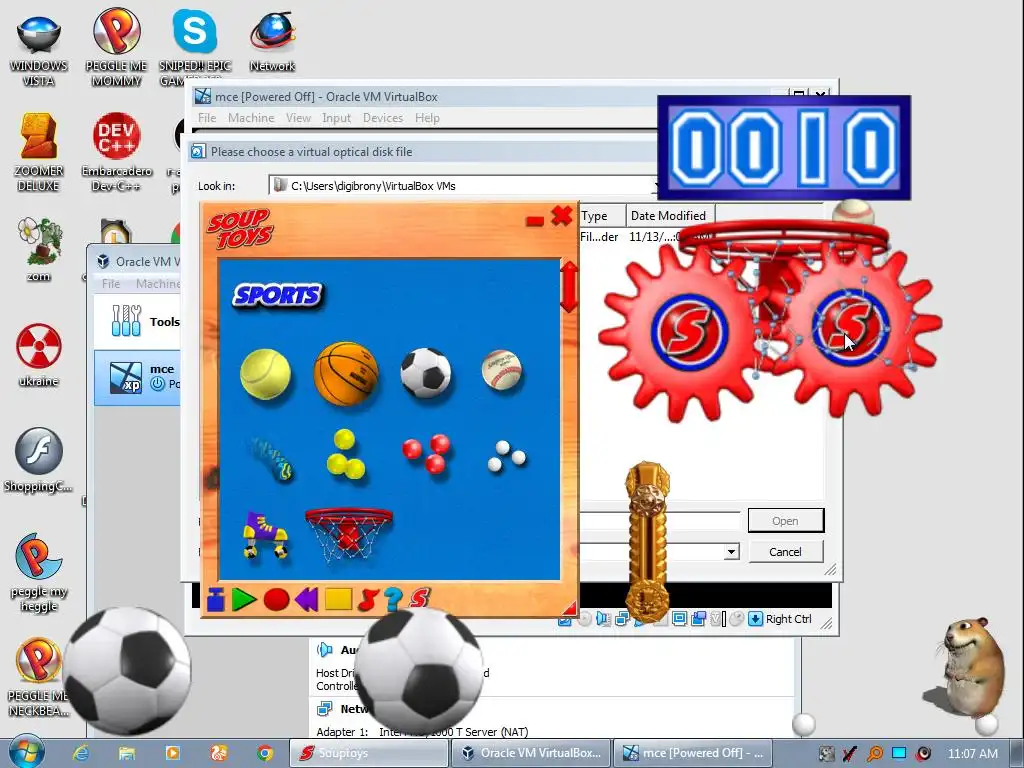Click the golden pillar toy
This screenshot has height=768, width=1024.
click(x=647, y=542)
